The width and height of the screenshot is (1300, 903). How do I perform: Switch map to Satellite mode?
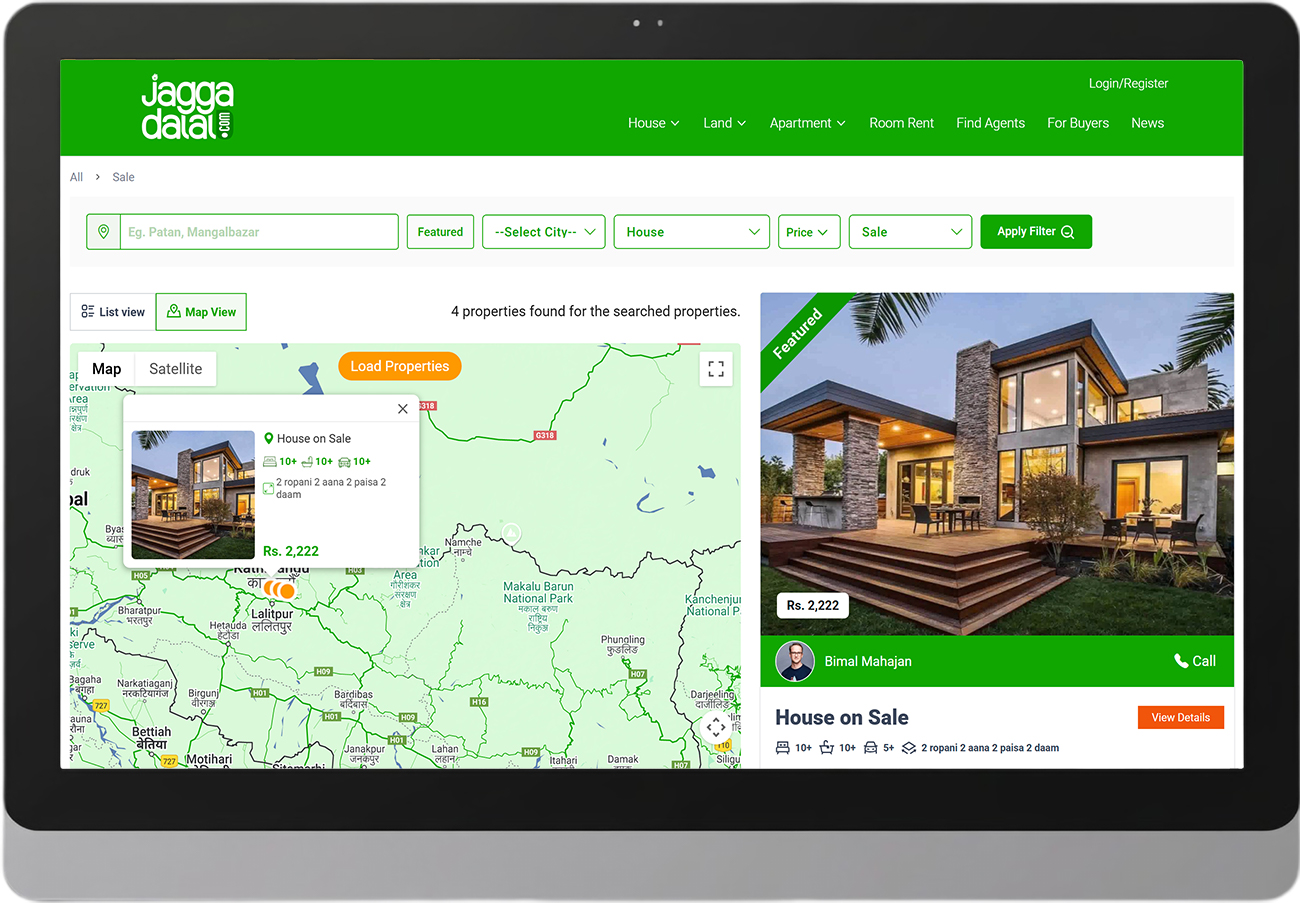(x=175, y=369)
